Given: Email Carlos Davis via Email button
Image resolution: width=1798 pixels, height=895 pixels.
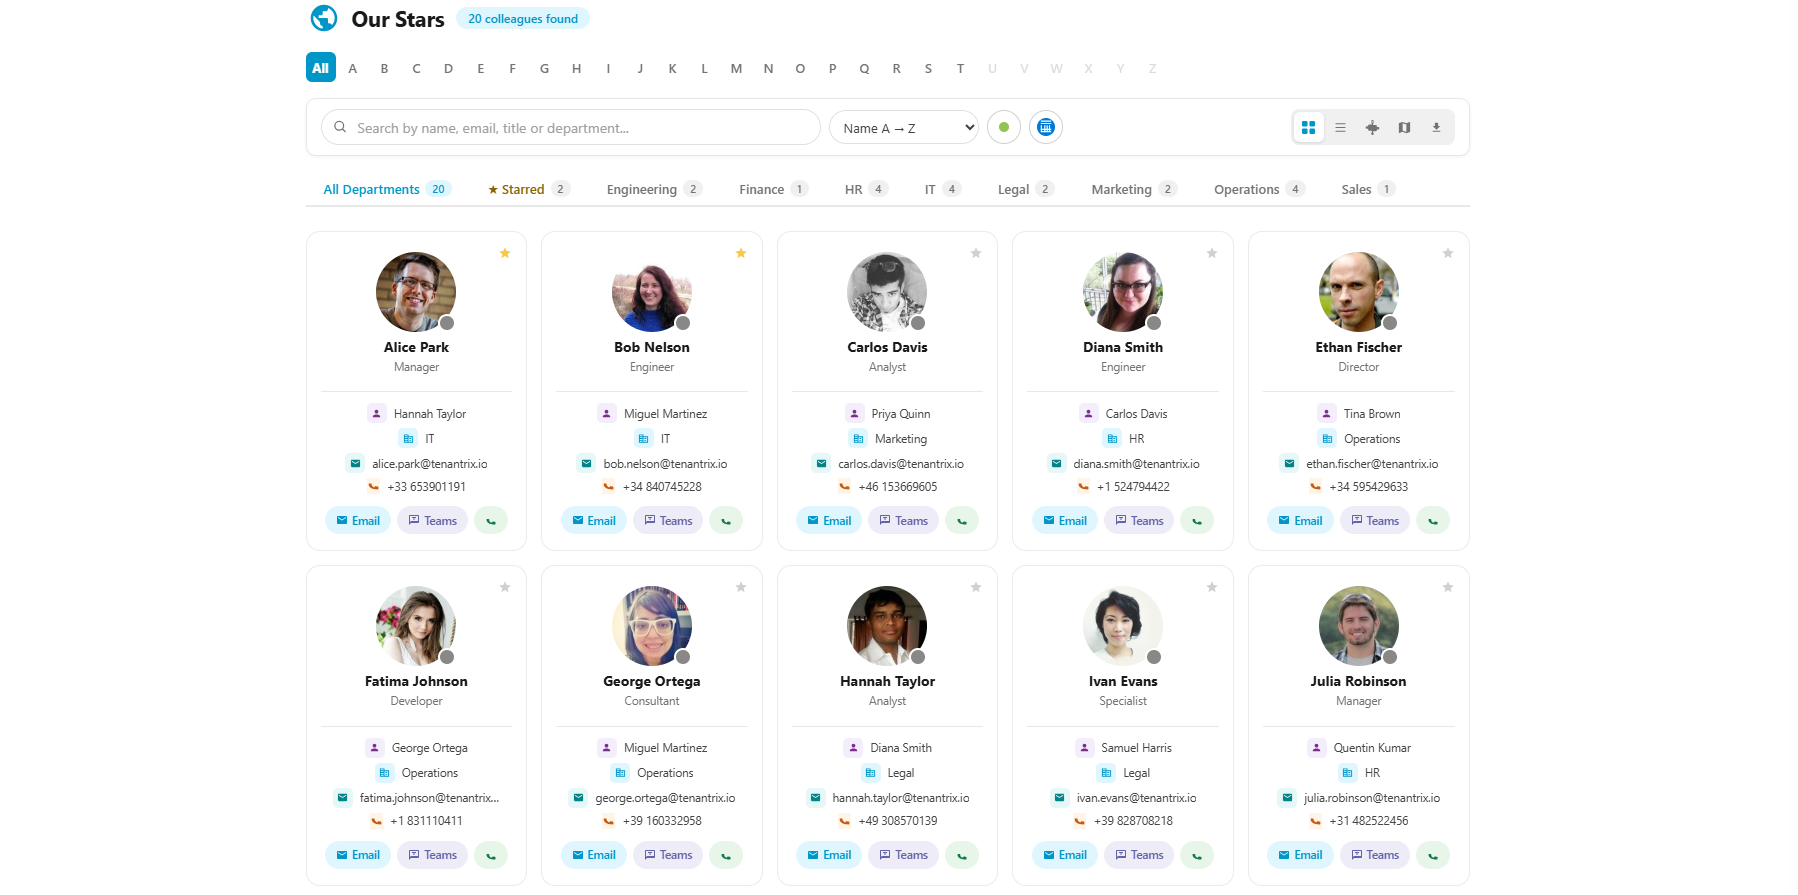Looking at the screenshot, I should (828, 521).
